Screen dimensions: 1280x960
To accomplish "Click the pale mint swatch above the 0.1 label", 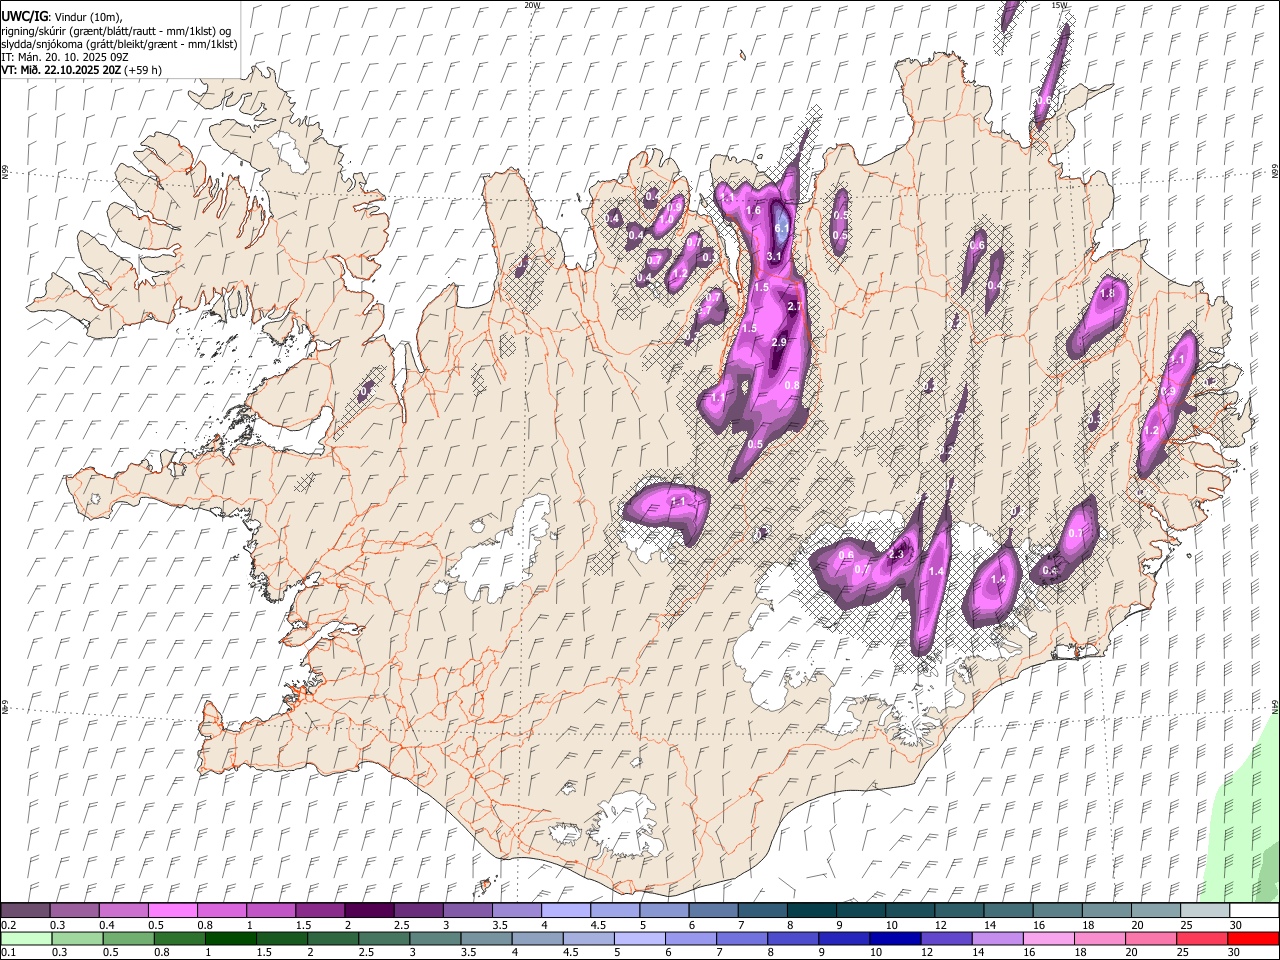I will (x=25, y=938).
